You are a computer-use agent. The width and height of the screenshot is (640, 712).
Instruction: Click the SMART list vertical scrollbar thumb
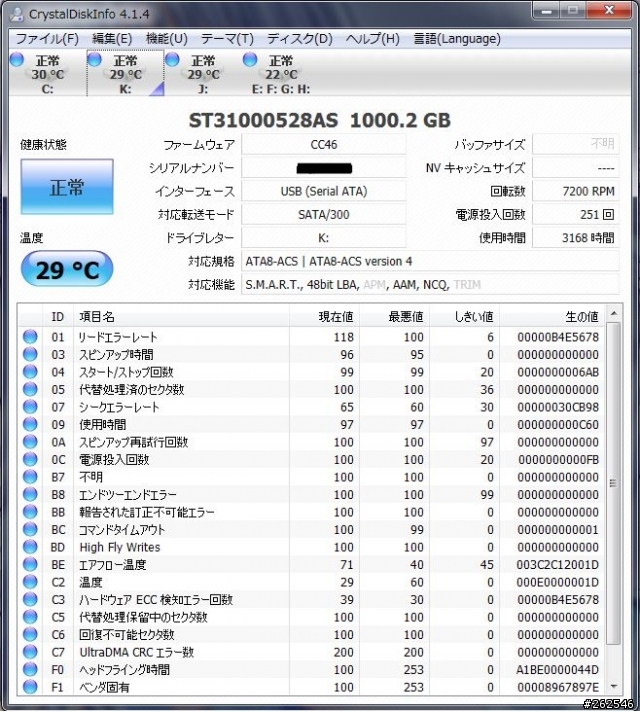[613, 483]
